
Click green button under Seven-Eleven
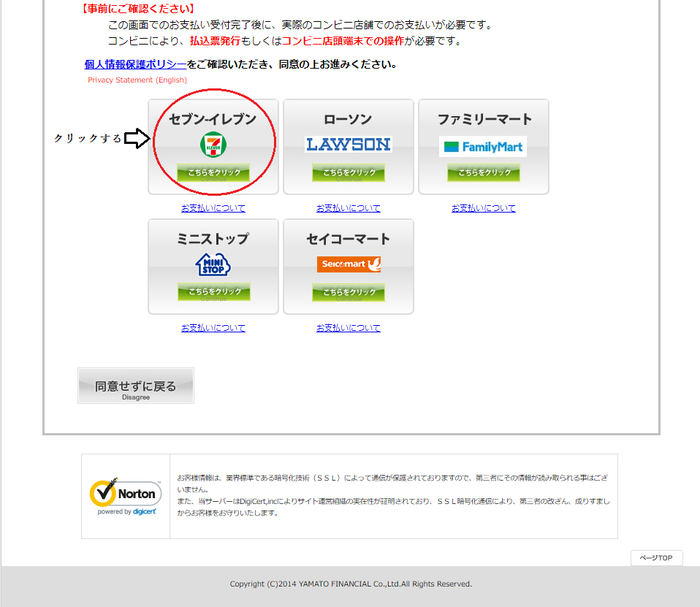(x=213, y=172)
